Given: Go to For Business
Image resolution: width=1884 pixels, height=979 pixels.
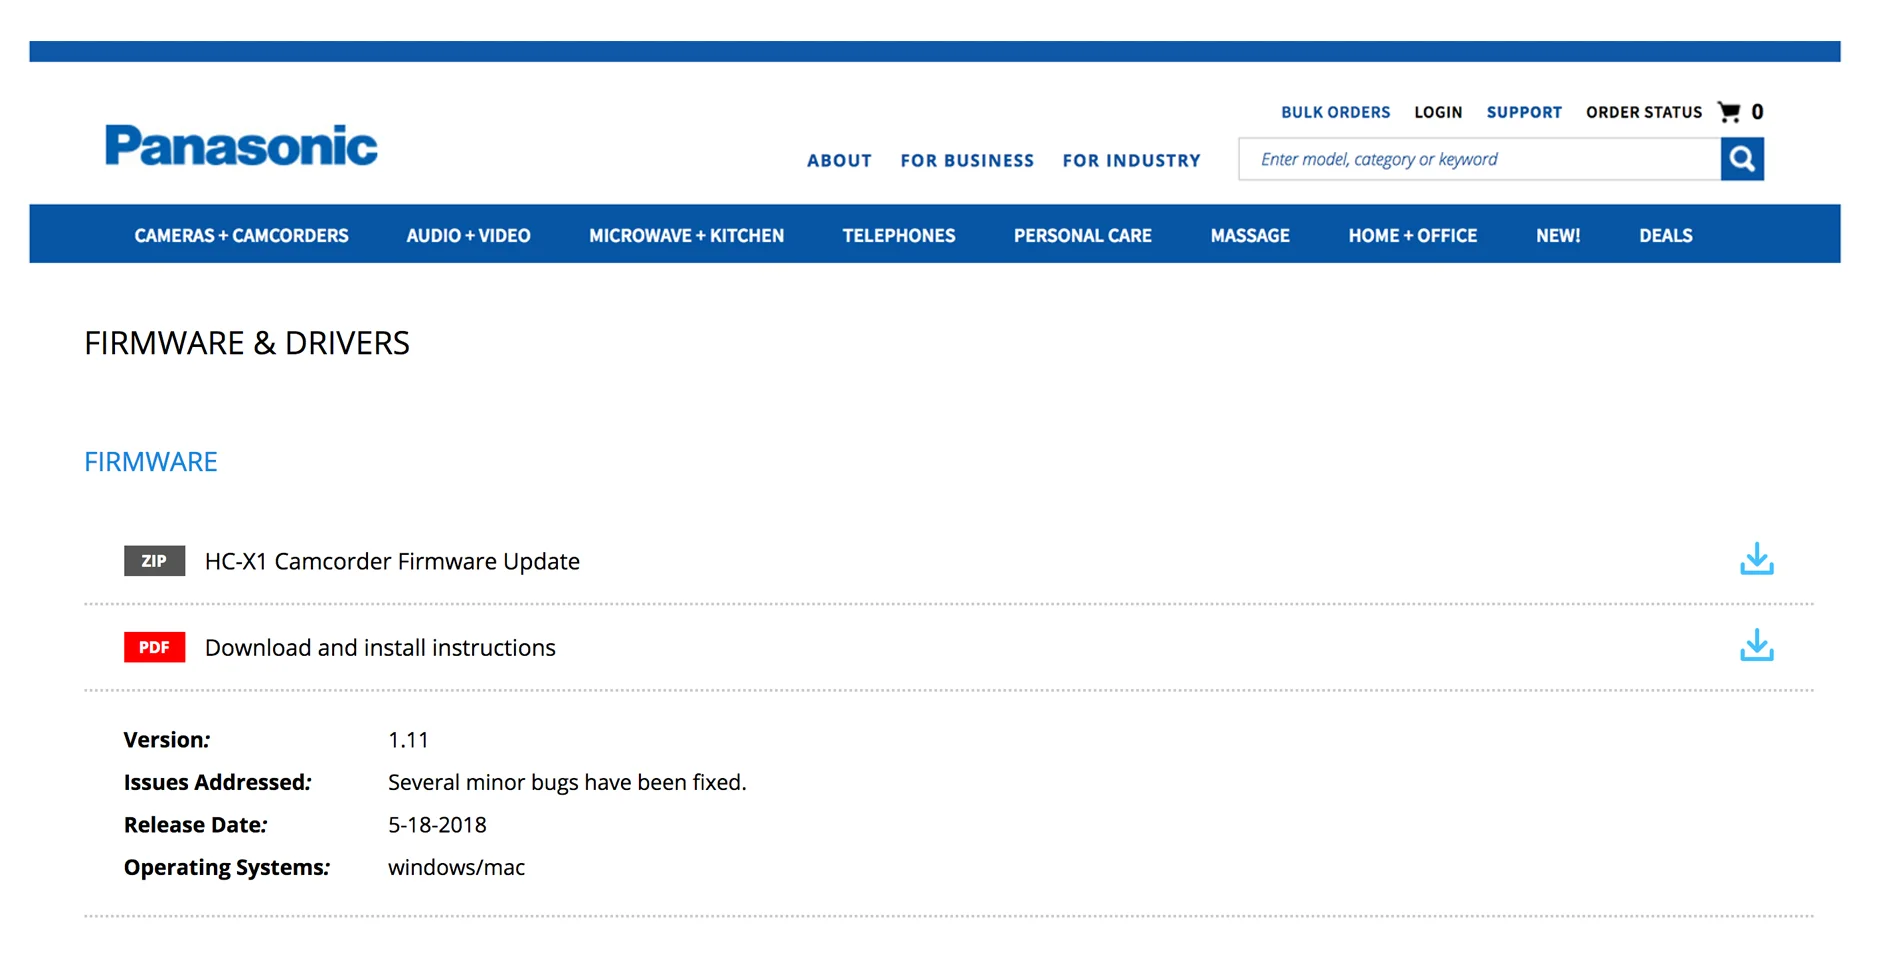Looking at the screenshot, I should click(967, 160).
